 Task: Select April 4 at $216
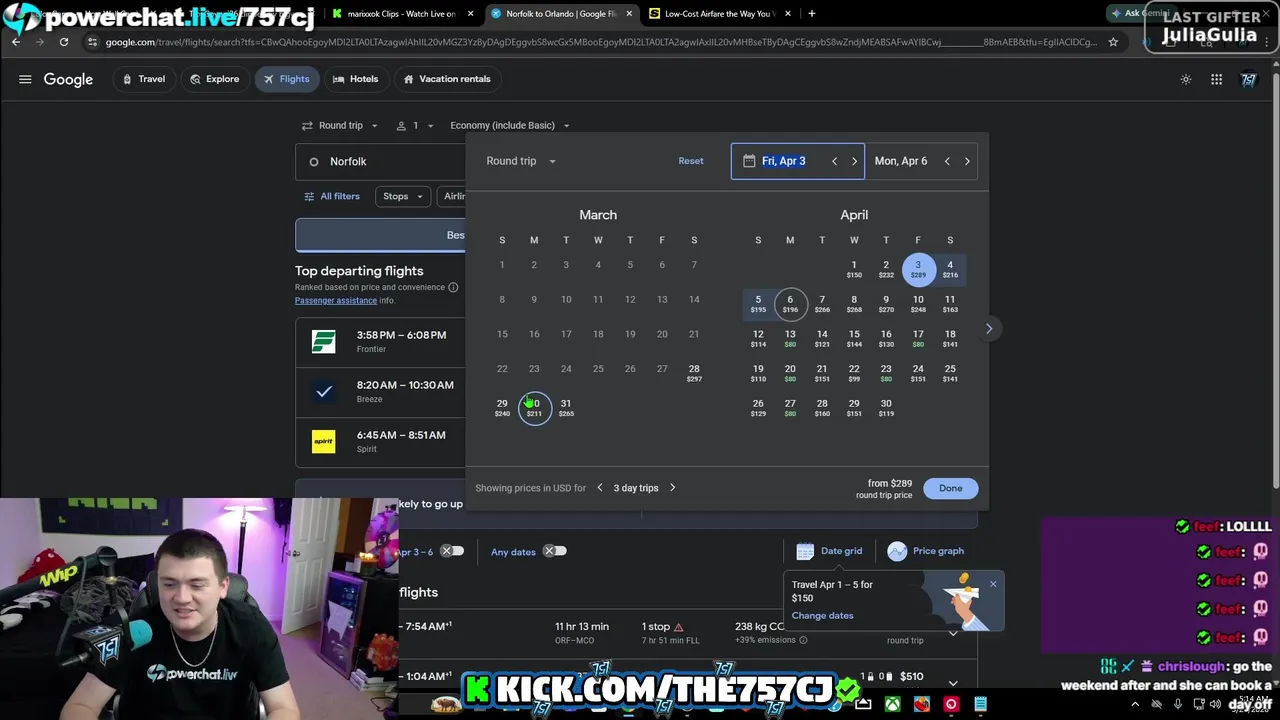[x=950, y=269]
